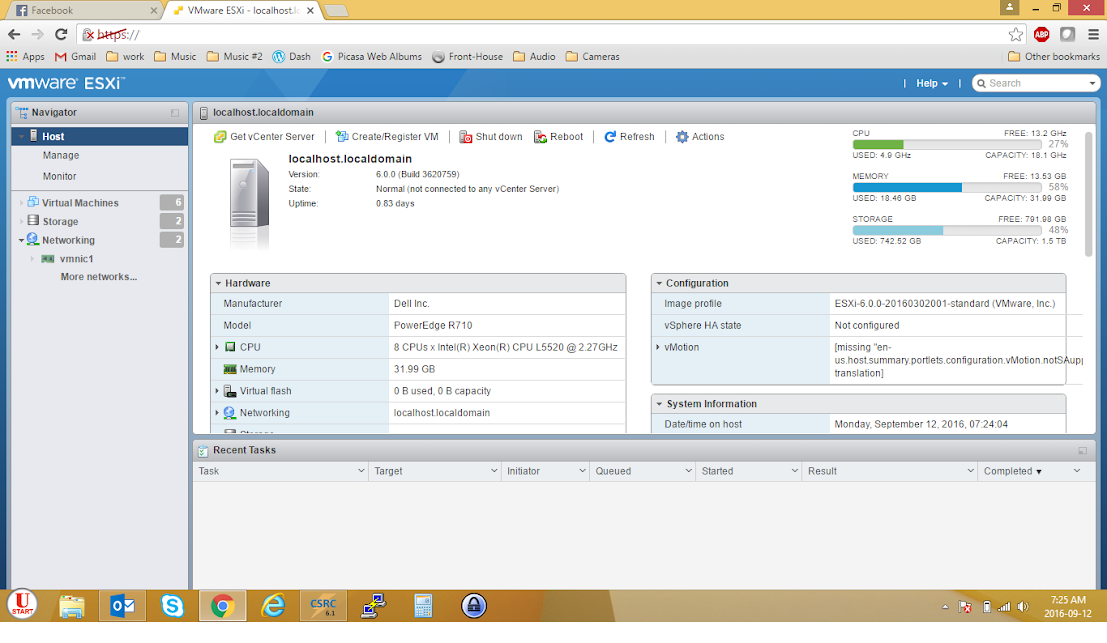Open the Picasa Web Albums bookmark
Image resolution: width=1107 pixels, height=643 pixels.
coord(372,56)
